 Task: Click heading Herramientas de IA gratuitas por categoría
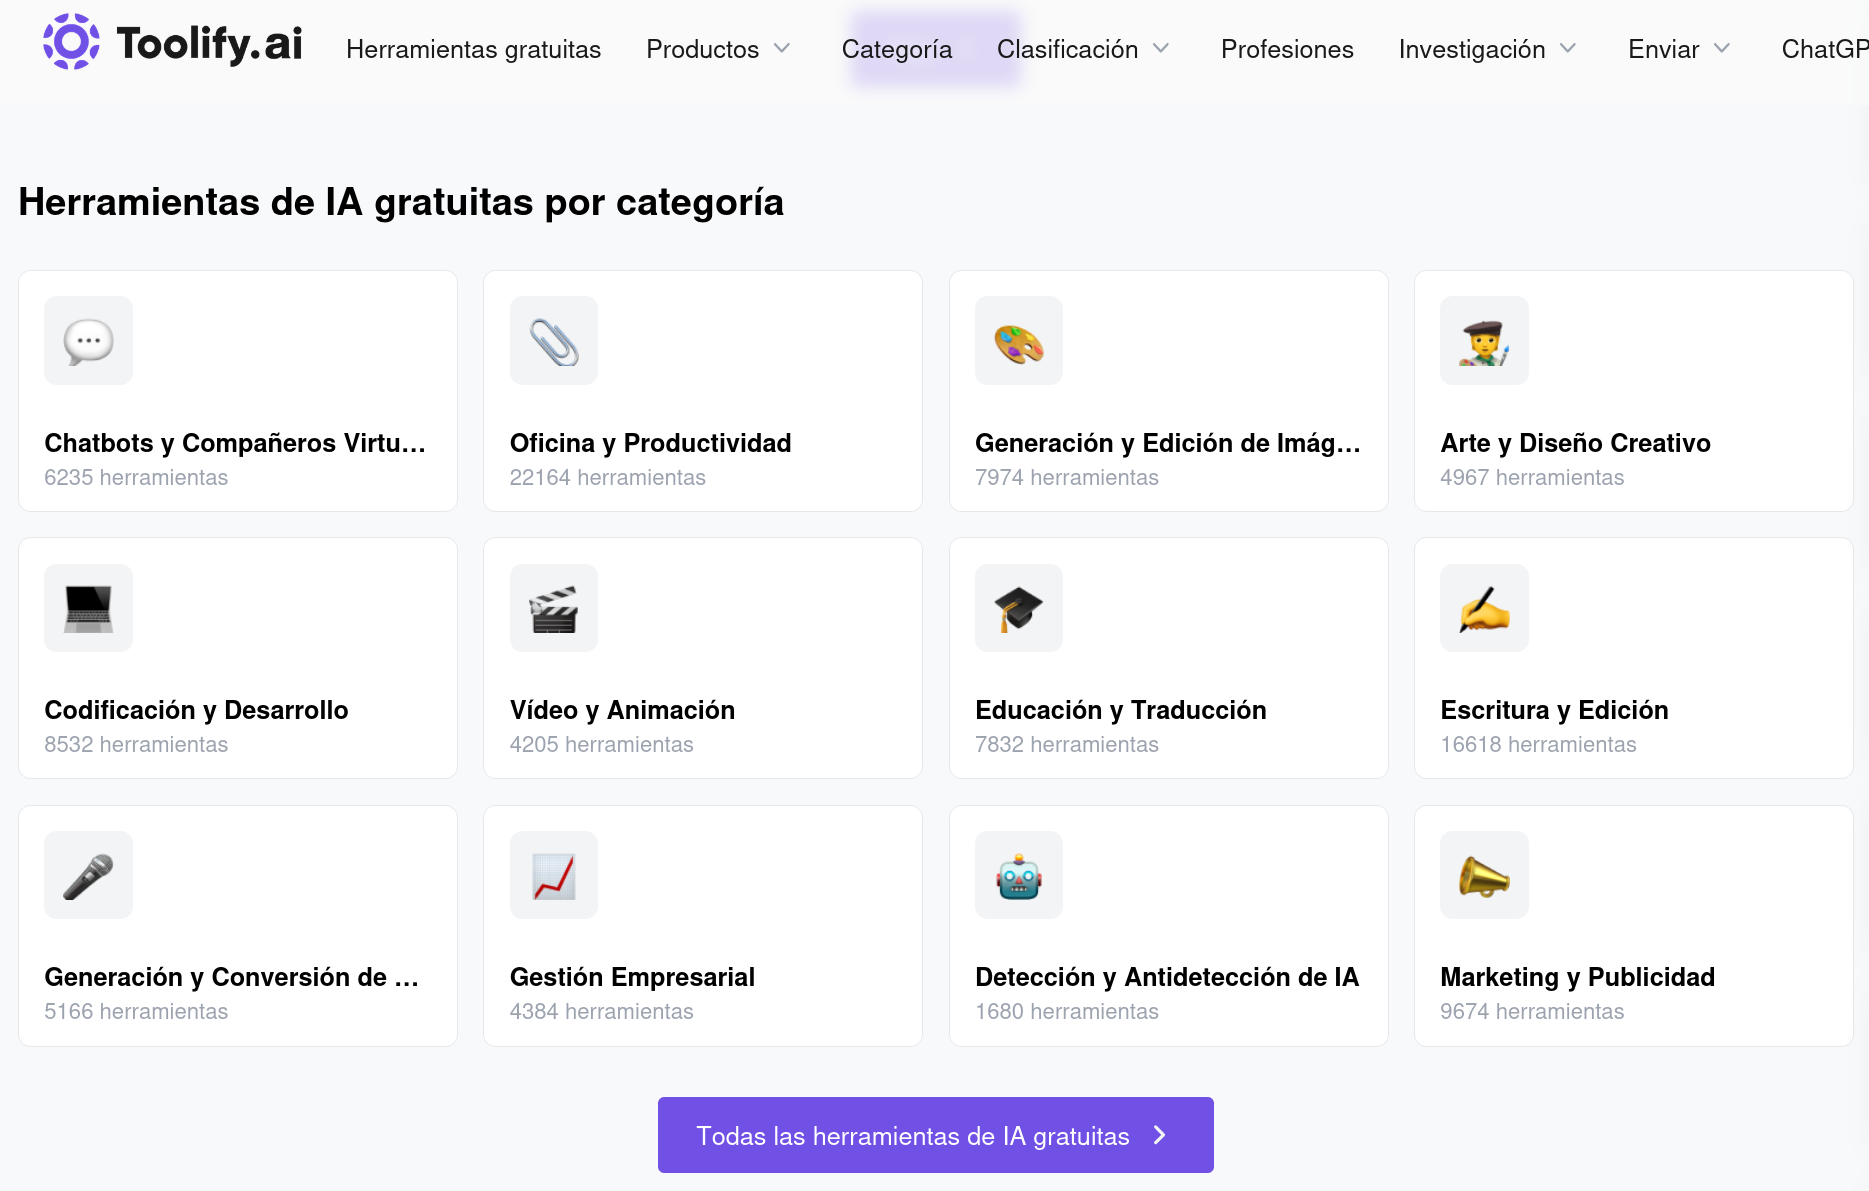(x=401, y=202)
